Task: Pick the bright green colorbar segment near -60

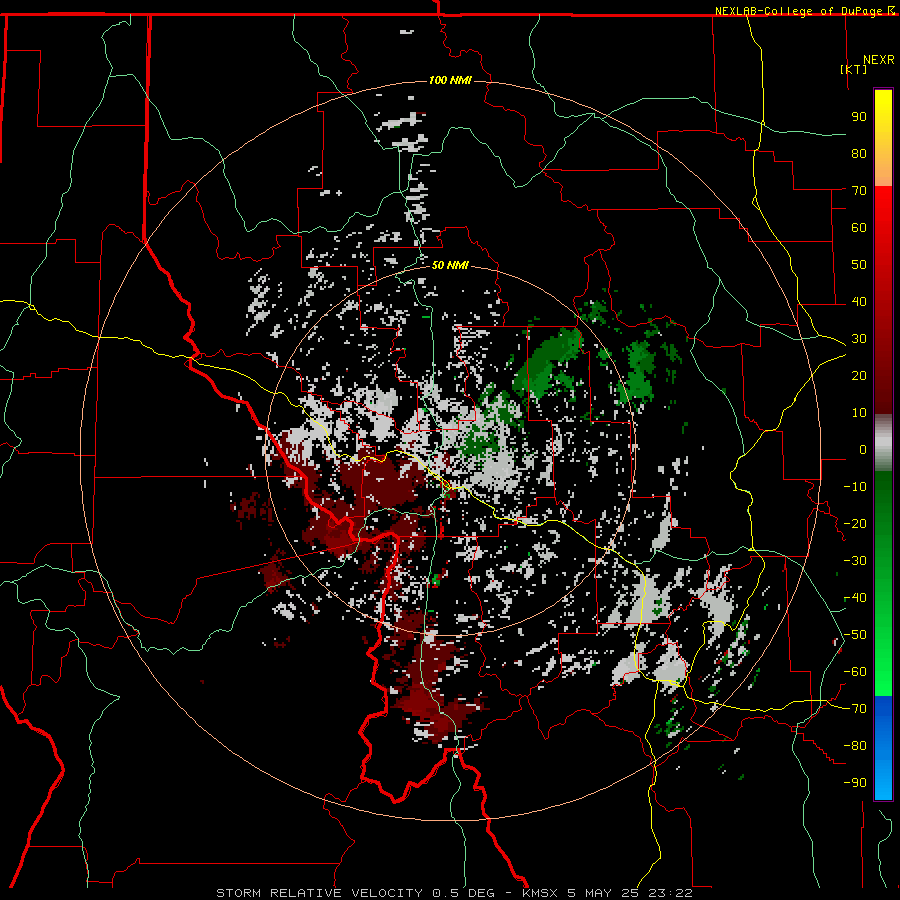Action: coord(883,674)
